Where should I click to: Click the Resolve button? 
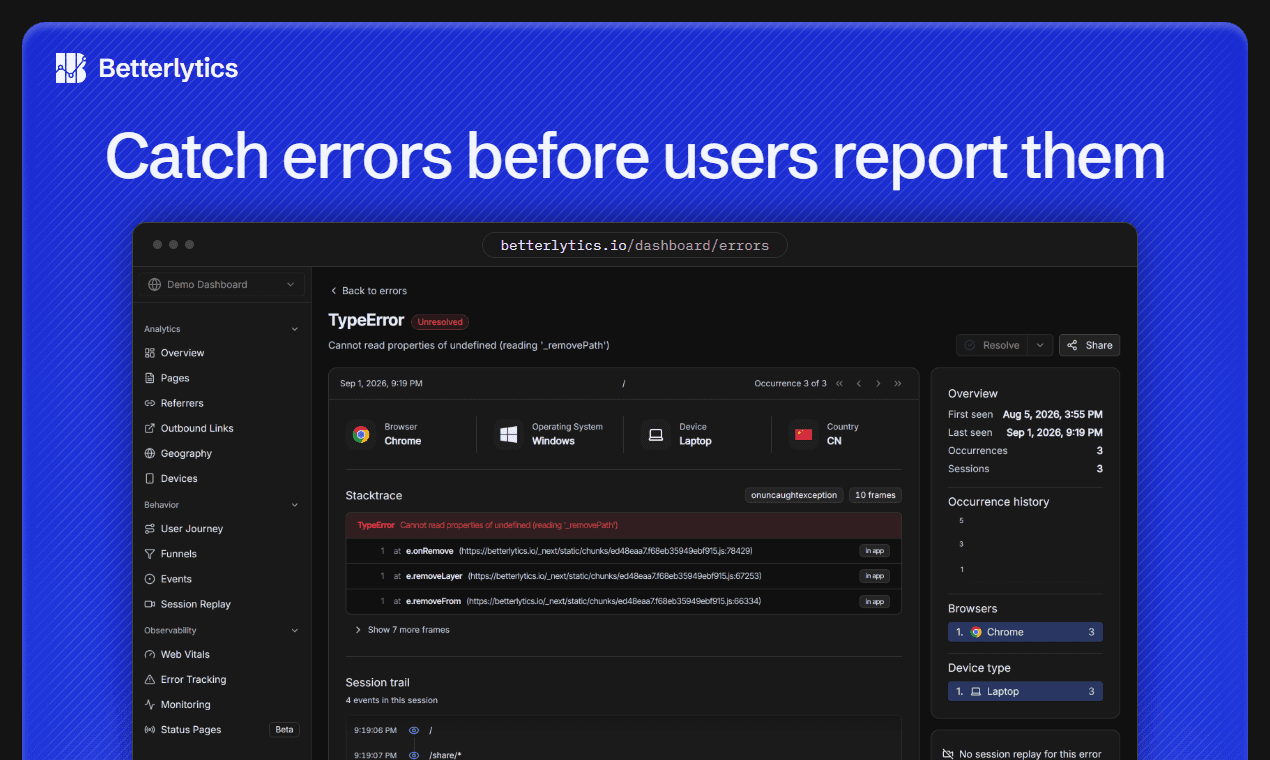[x=991, y=345]
